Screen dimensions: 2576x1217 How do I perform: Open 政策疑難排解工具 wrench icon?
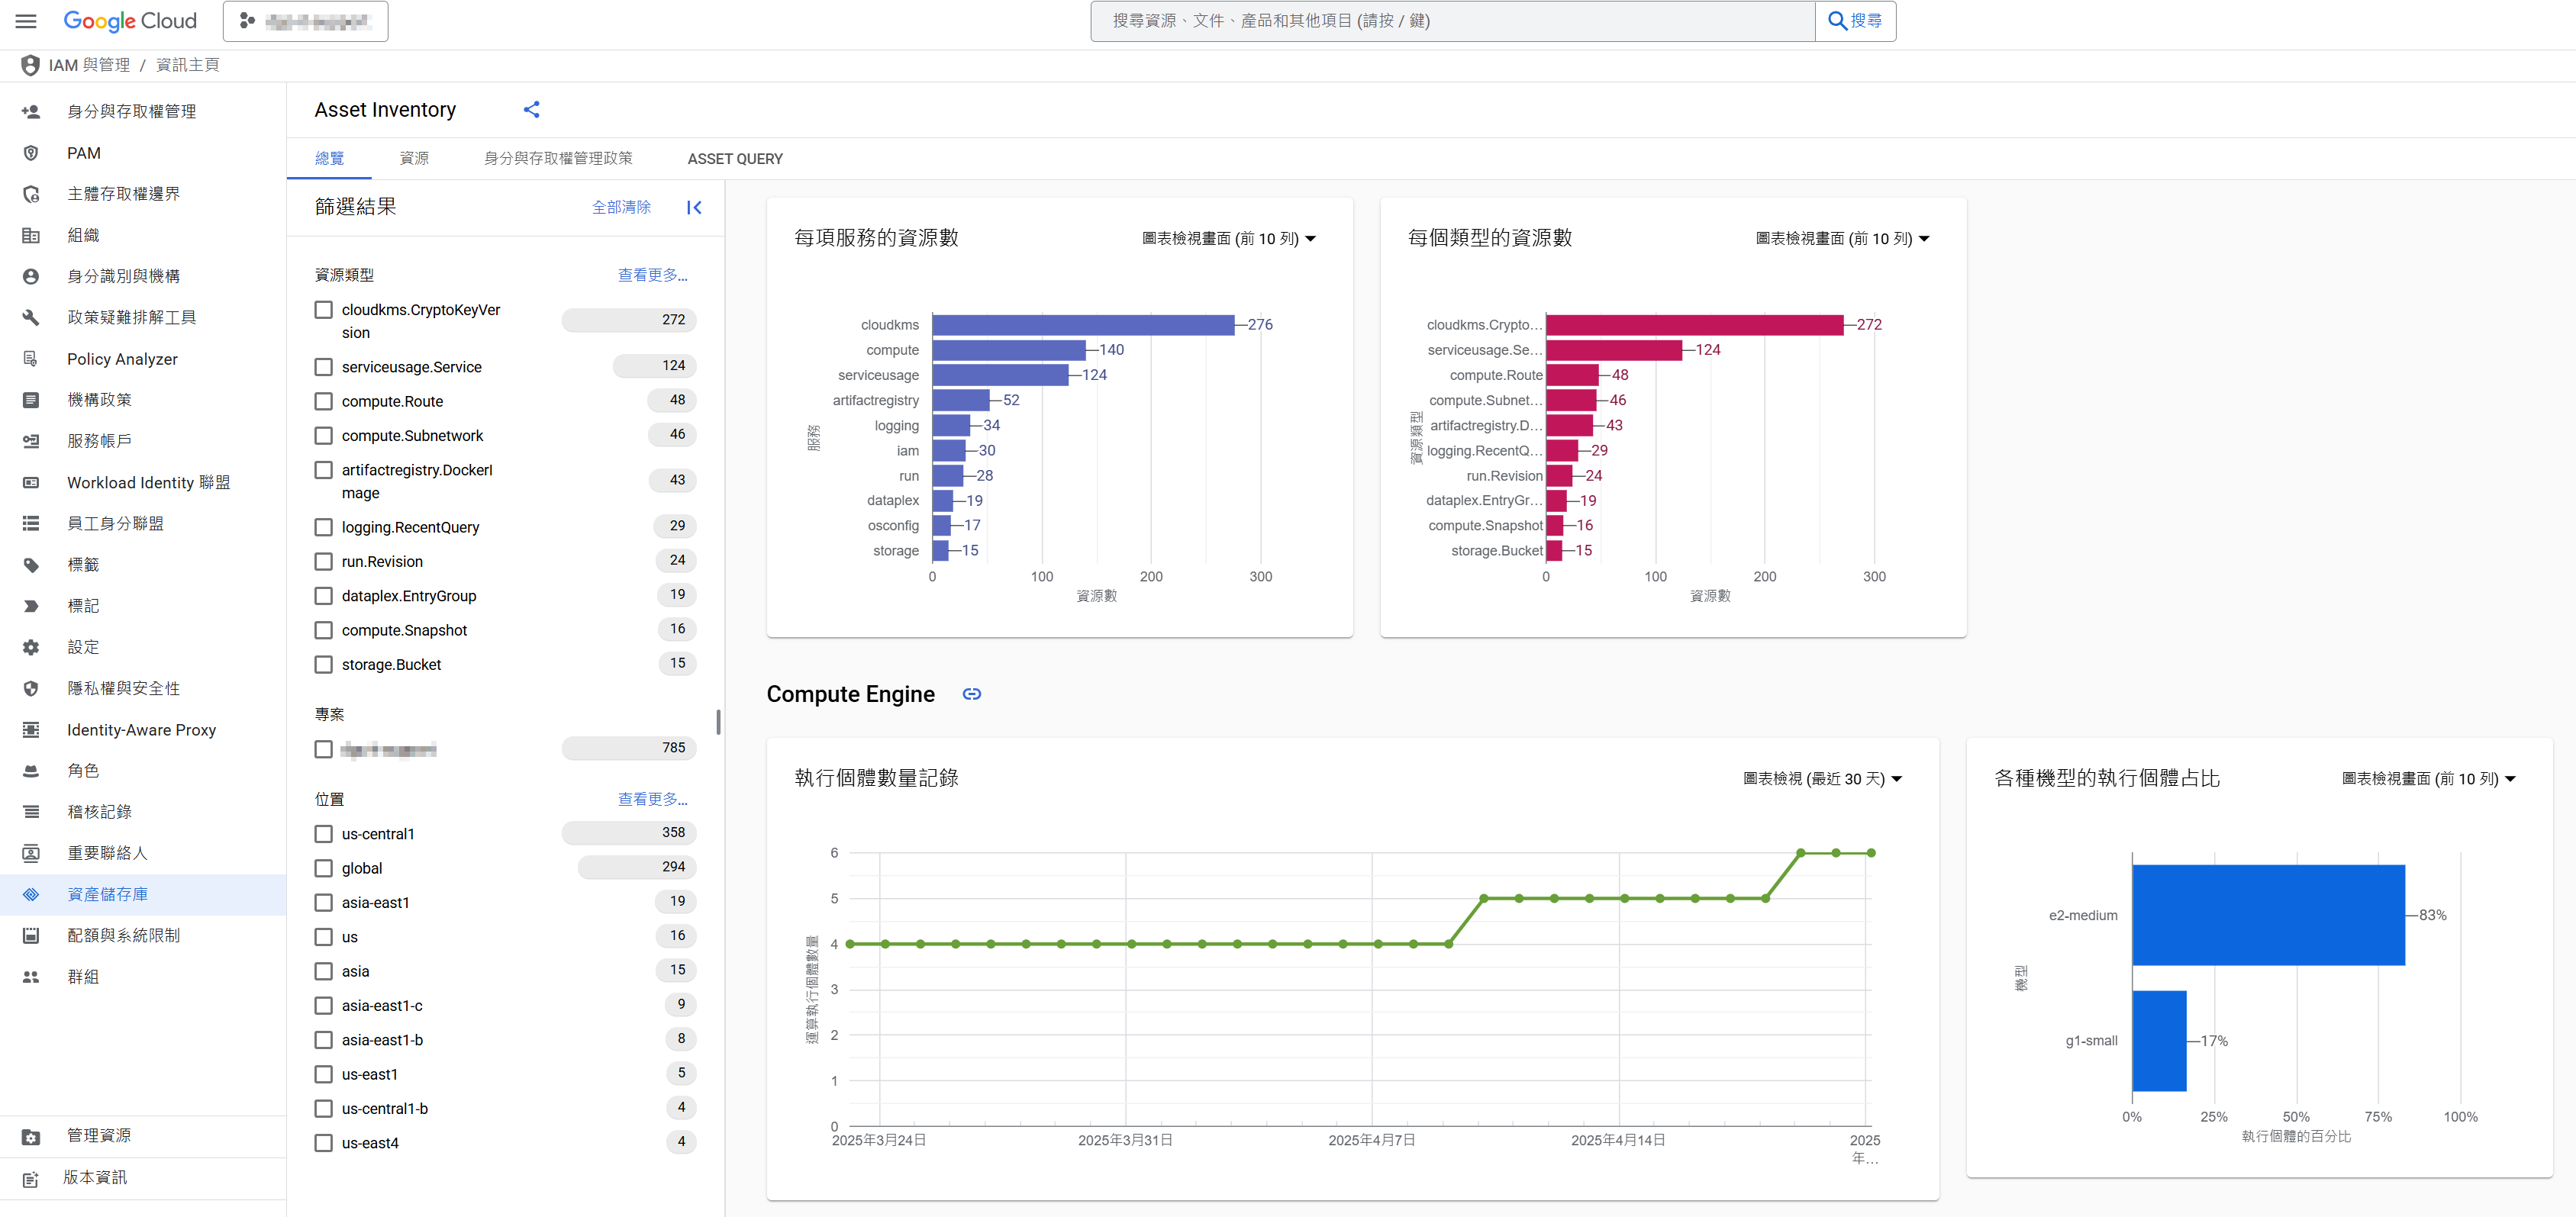[x=31, y=317]
